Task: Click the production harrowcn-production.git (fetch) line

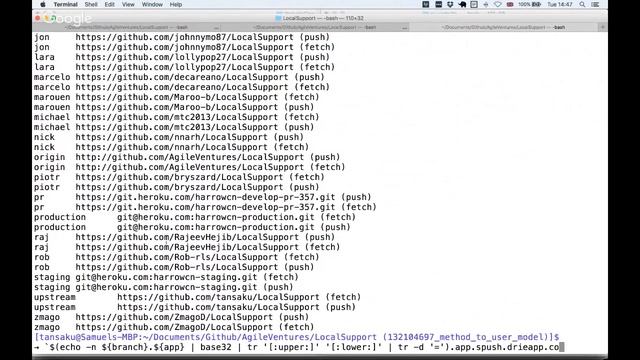Action: [195, 217]
